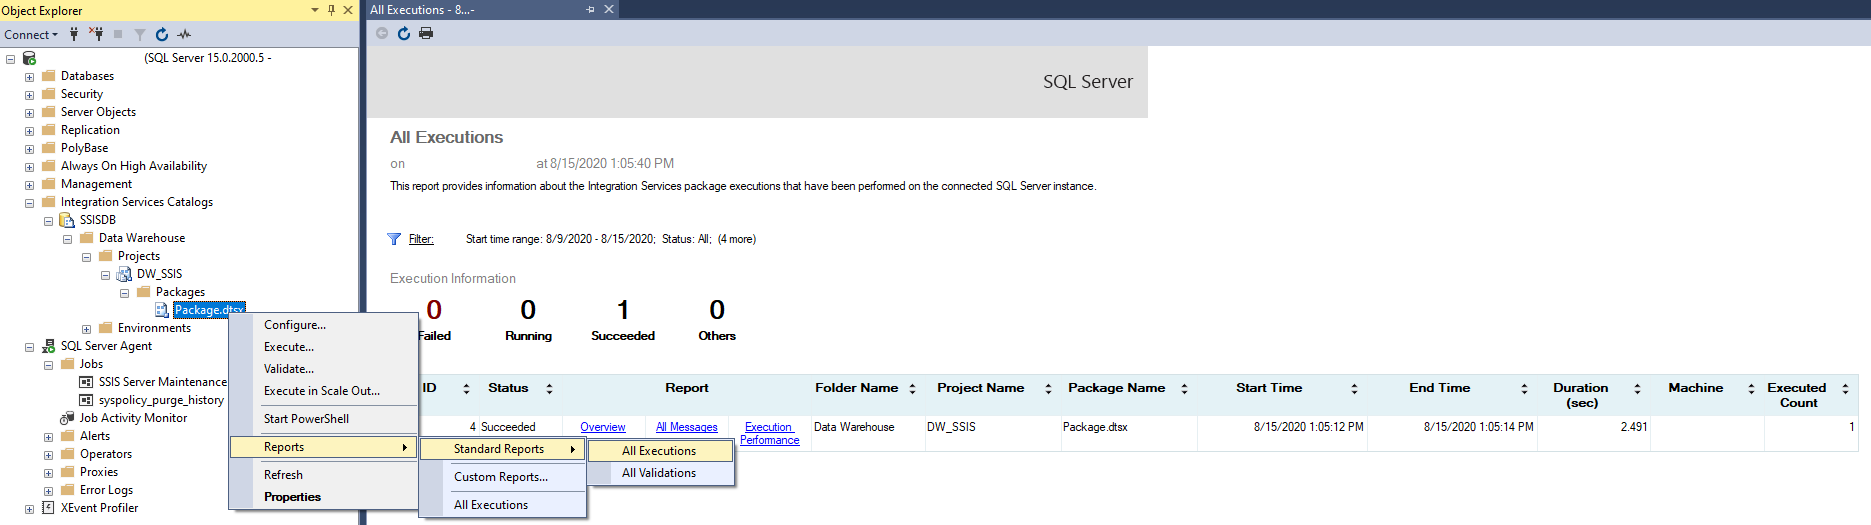This screenshot has height=525, width=1871.
Task: Choose Configure... from context menu
Action: 323,325
